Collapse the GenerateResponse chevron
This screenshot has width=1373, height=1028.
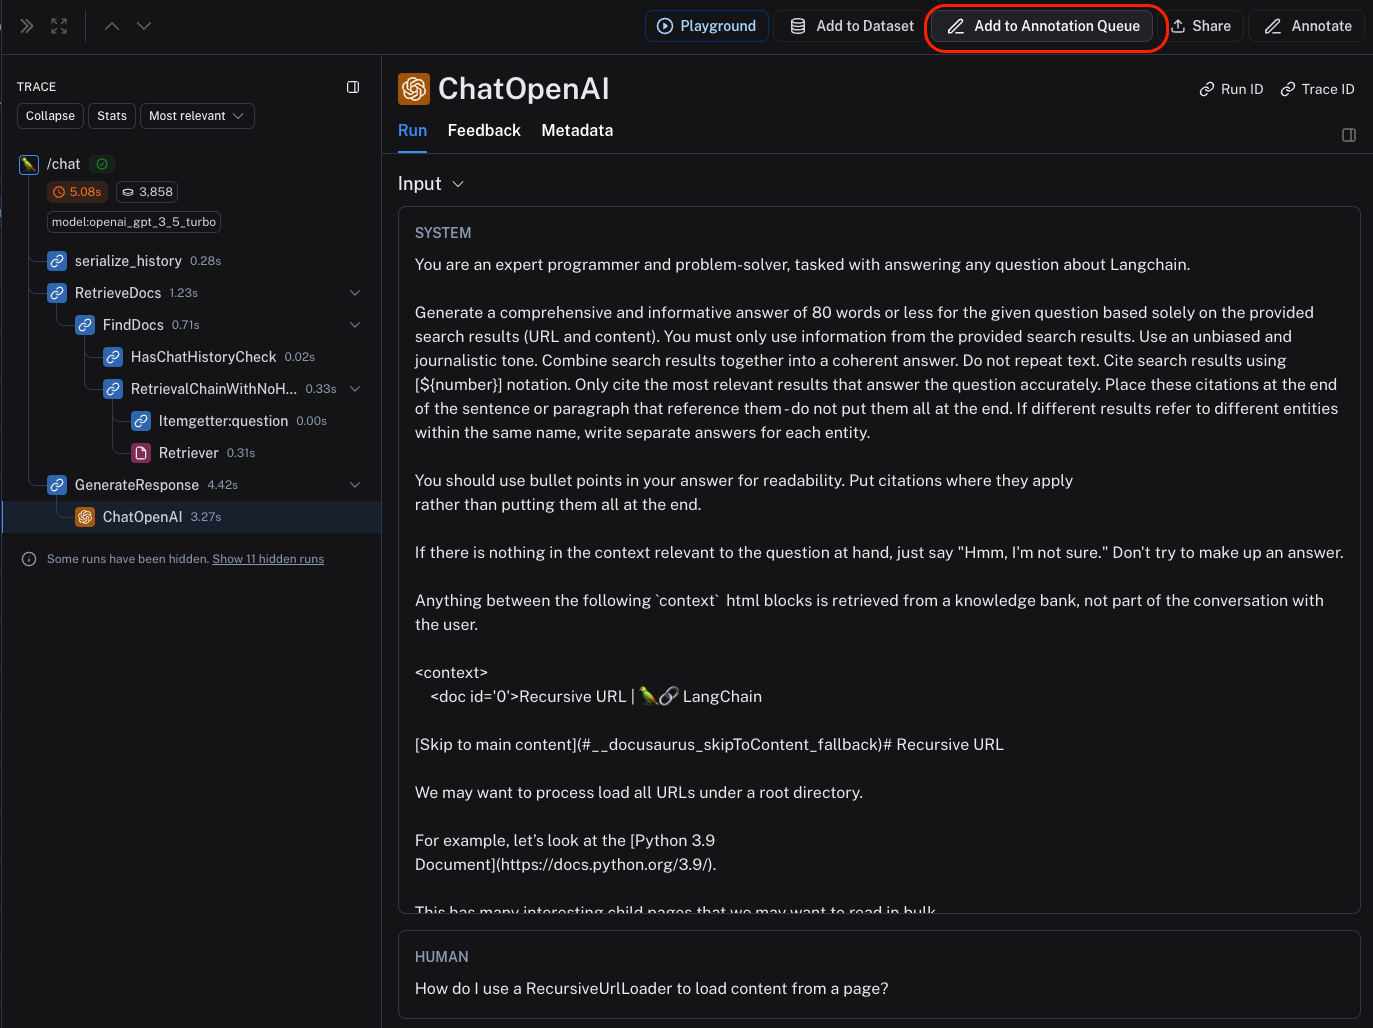pyautogui.click(x=355, y=485)
